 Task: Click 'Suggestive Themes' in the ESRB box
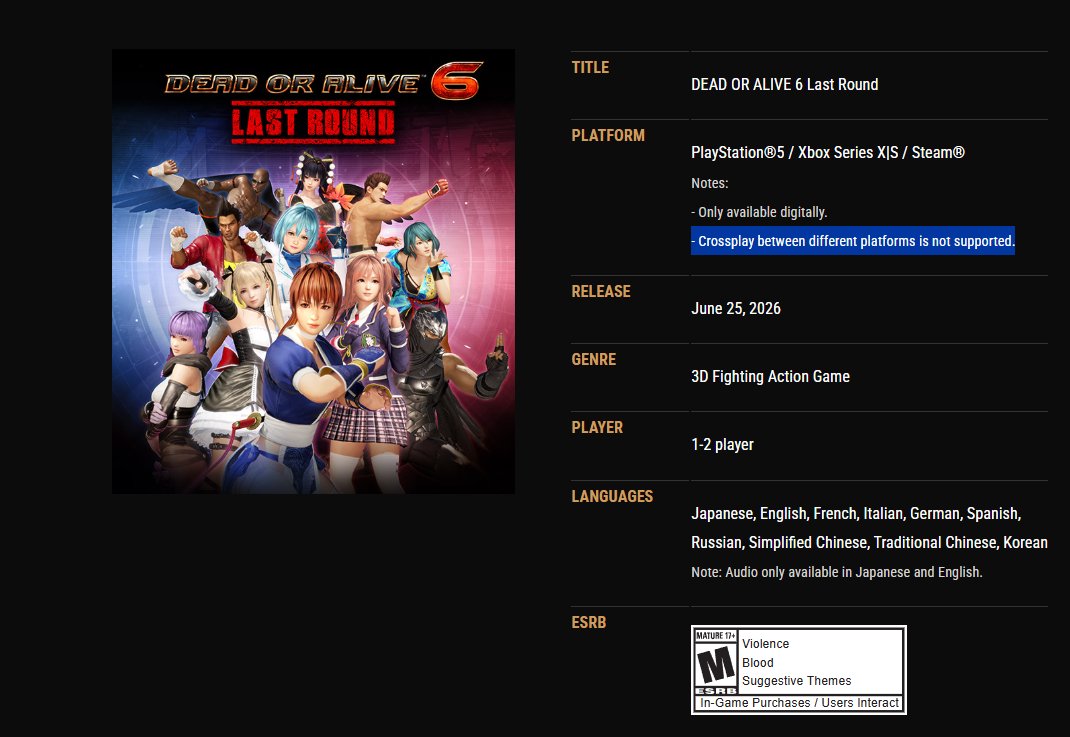pos(797,680)
